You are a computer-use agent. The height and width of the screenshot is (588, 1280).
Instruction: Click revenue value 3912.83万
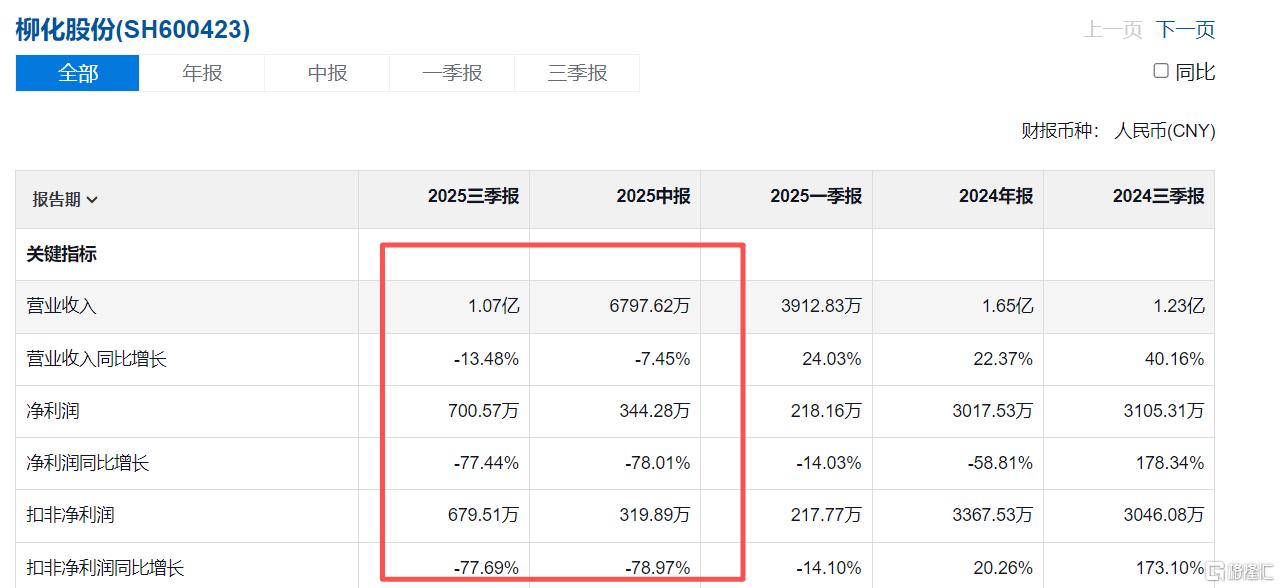tap(821, 306)
